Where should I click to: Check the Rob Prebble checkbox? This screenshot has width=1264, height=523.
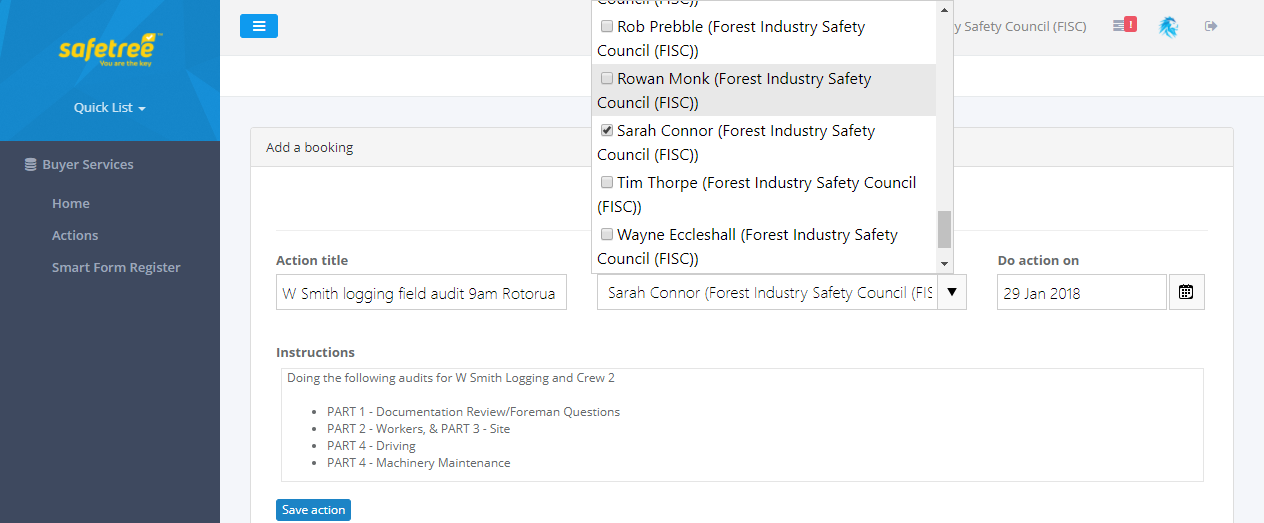pos(606,27)
